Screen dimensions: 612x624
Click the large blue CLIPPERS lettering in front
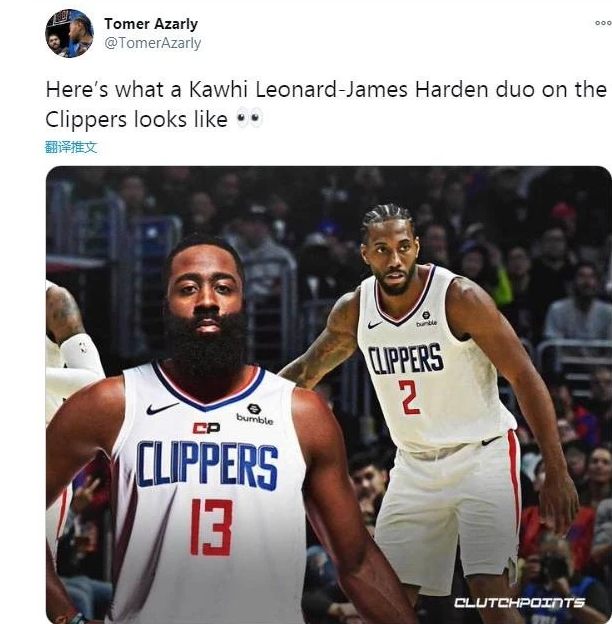(207, 465)
